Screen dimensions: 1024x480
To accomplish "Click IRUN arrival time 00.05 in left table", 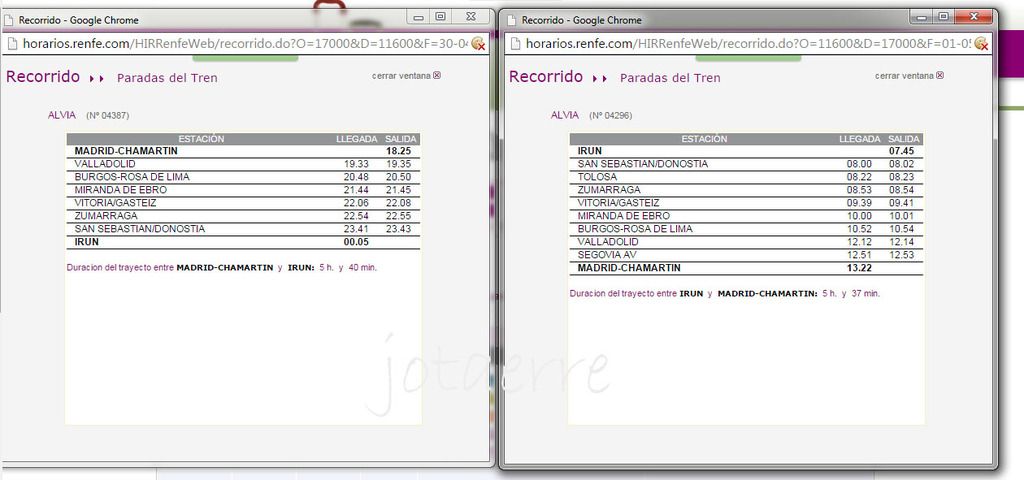I will pos(356,242).
